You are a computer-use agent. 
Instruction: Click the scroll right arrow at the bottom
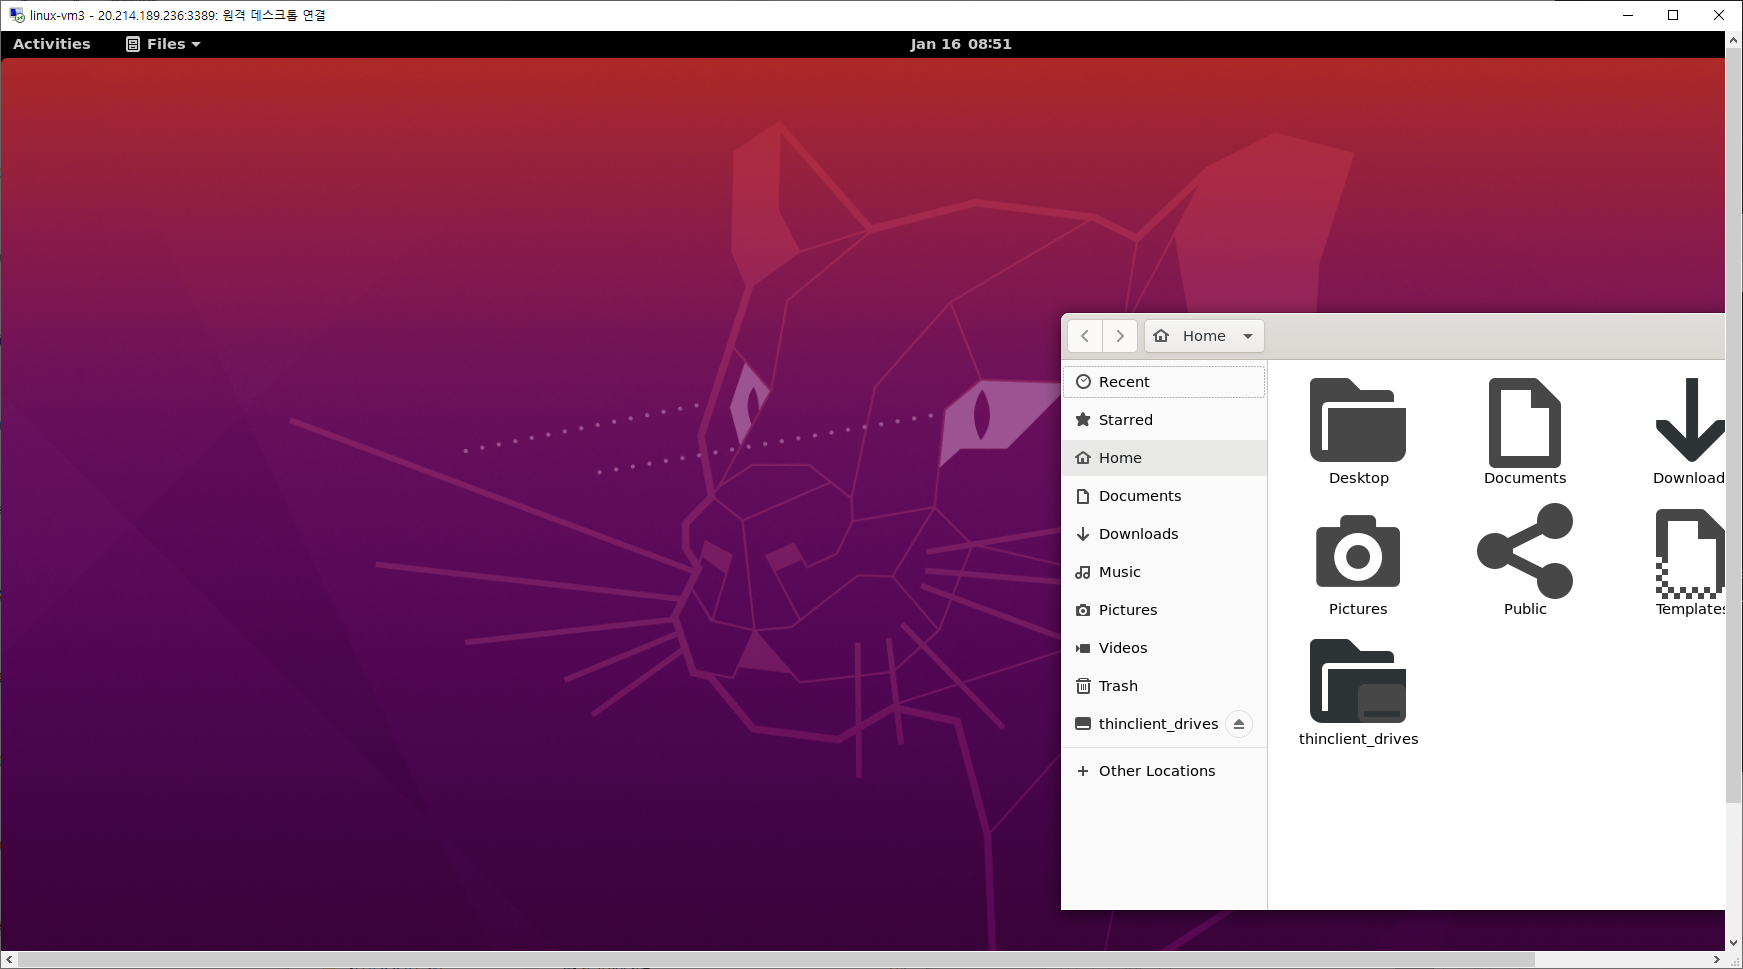tap(1717, 960)
